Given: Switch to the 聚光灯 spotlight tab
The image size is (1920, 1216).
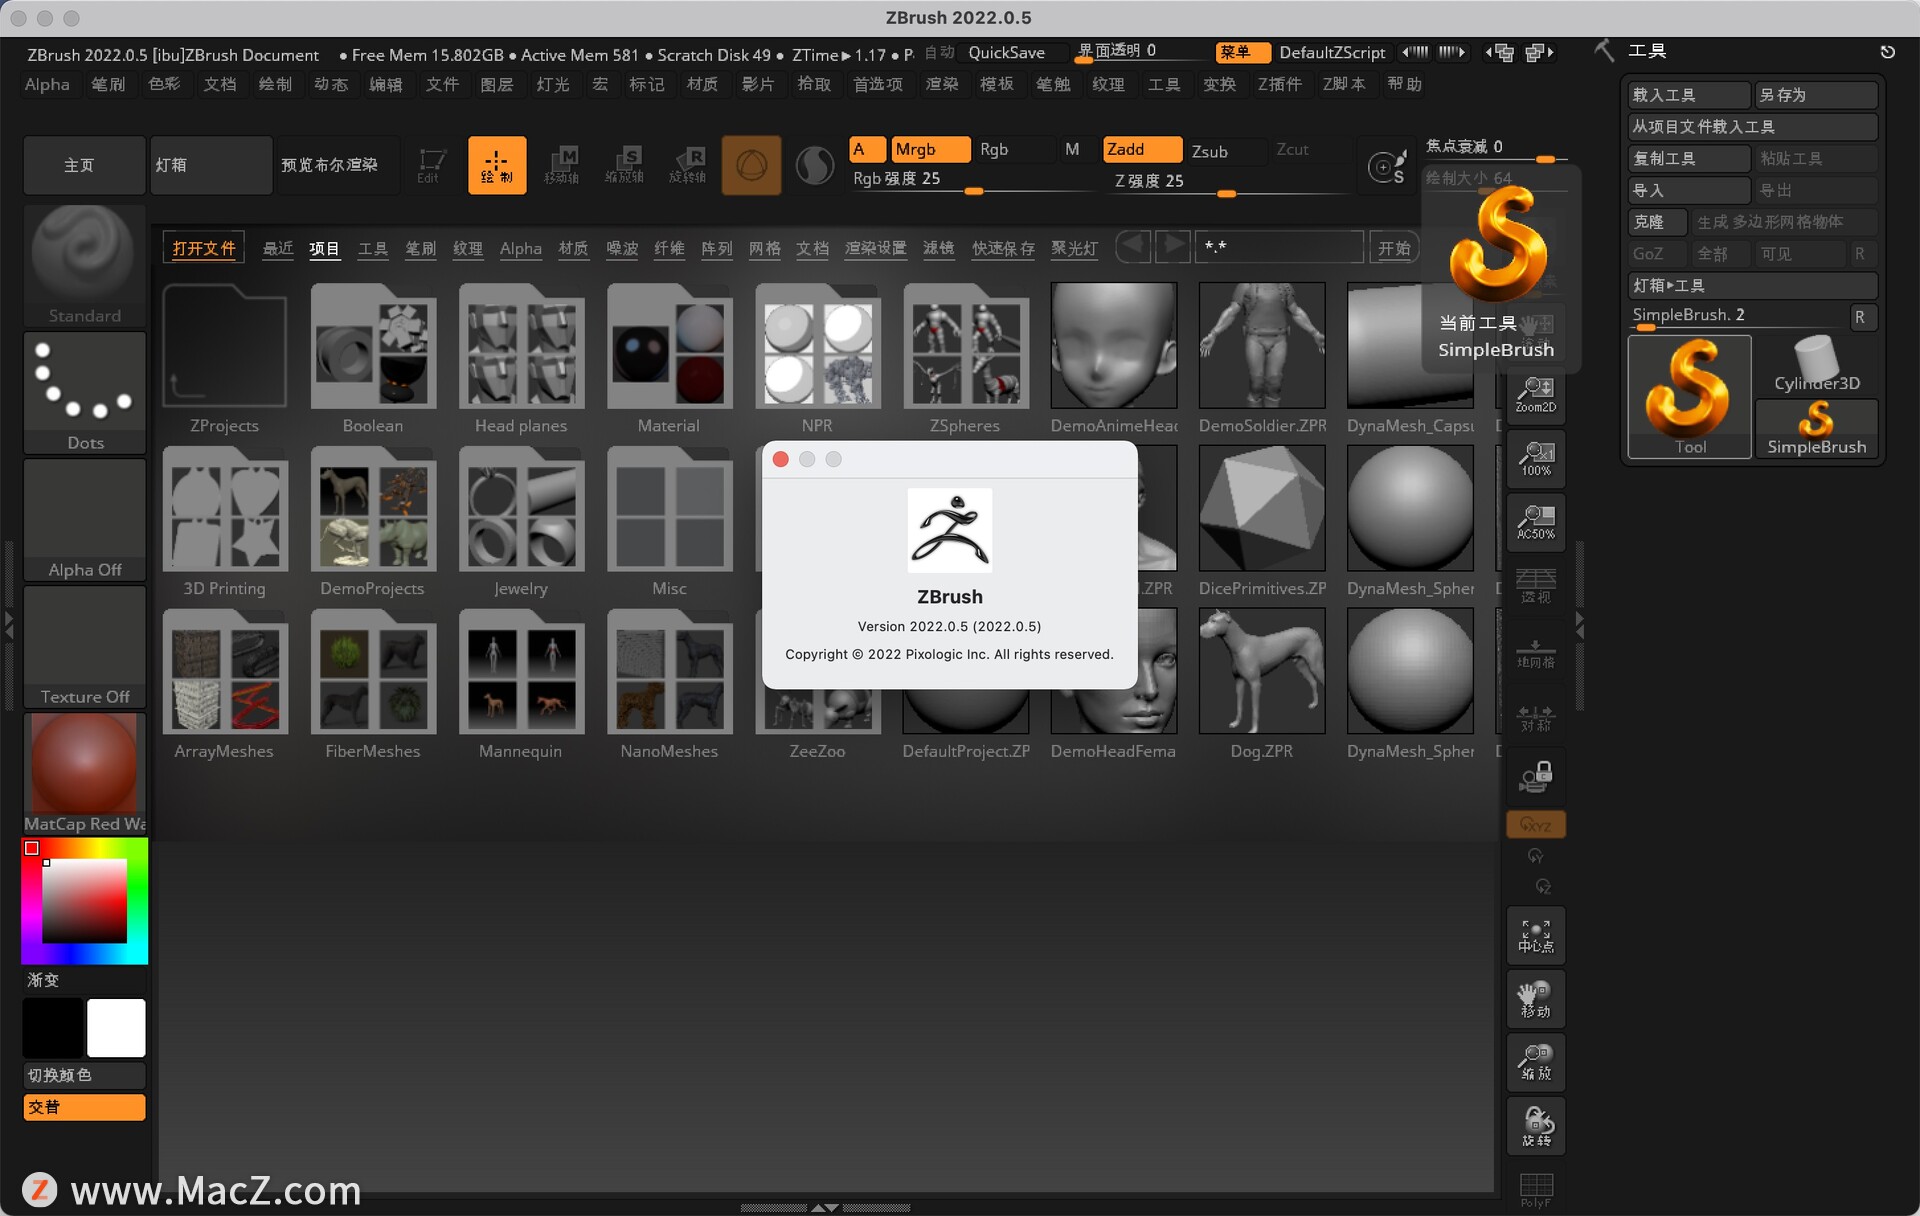Looking at the screenshot, I should pos(1074,248).
